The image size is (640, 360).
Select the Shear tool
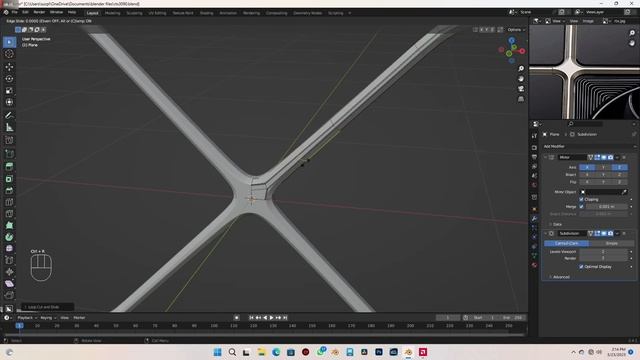pos(9,284)
